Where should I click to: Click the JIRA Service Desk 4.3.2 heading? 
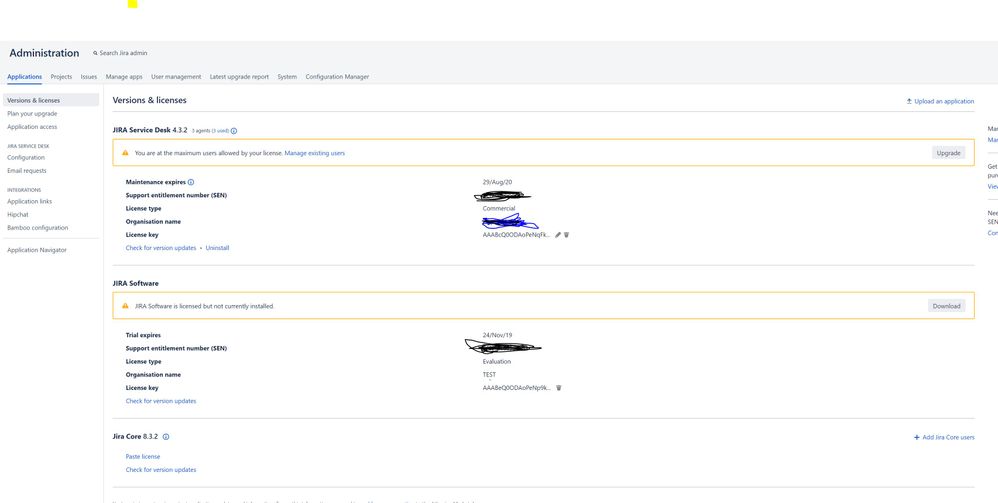pos(150,130)
